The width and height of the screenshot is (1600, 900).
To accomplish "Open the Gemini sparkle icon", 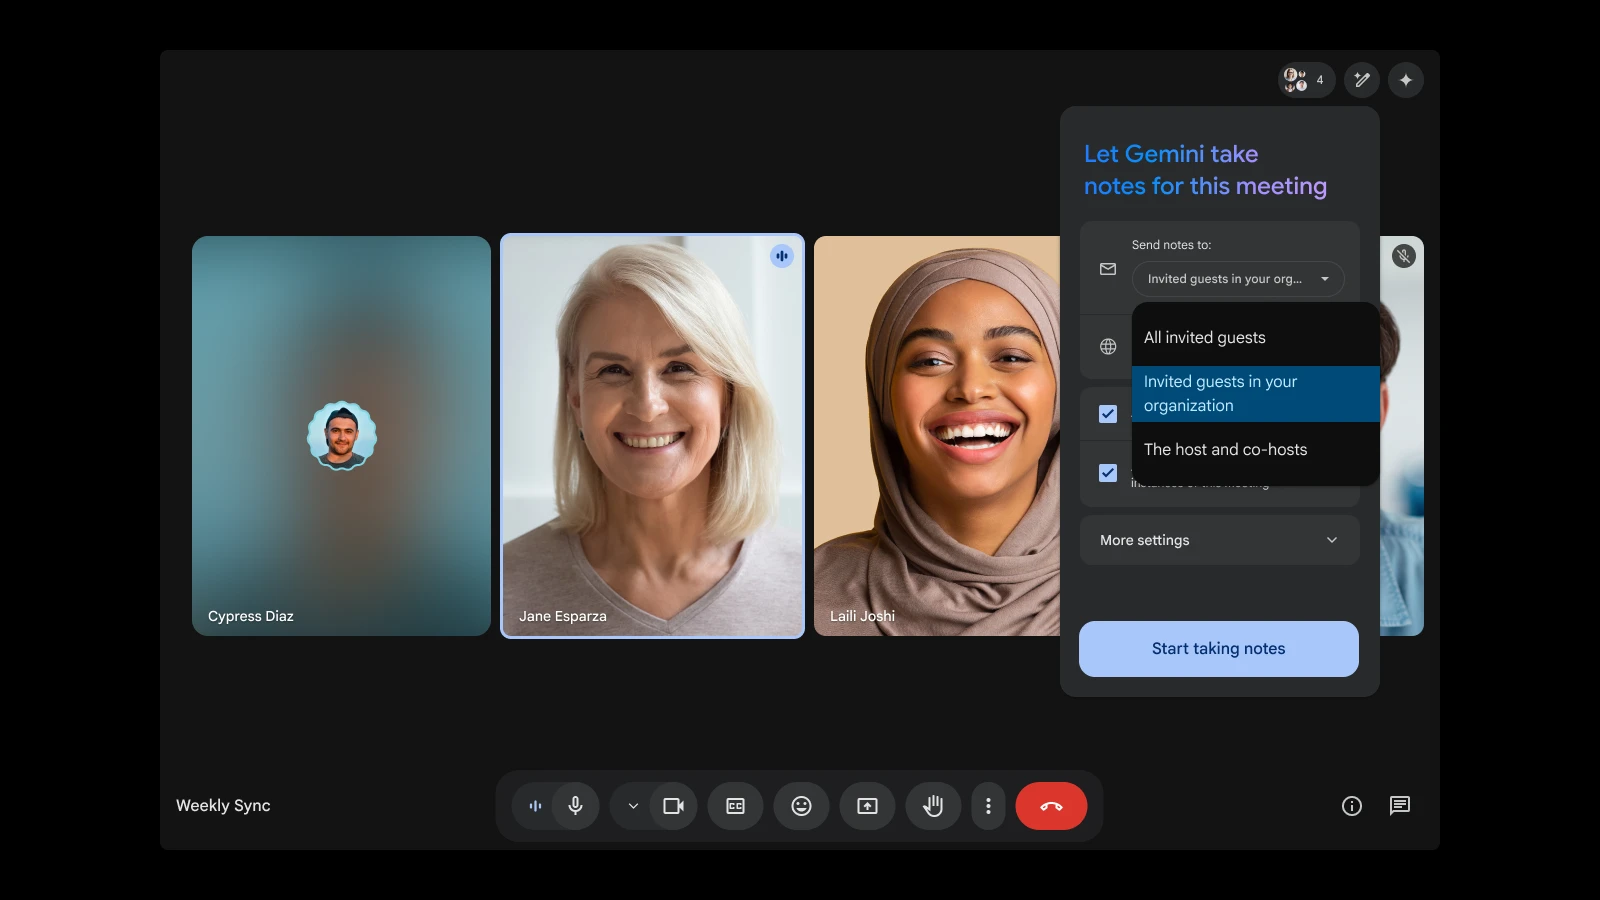I will (x=1406, y=80).
